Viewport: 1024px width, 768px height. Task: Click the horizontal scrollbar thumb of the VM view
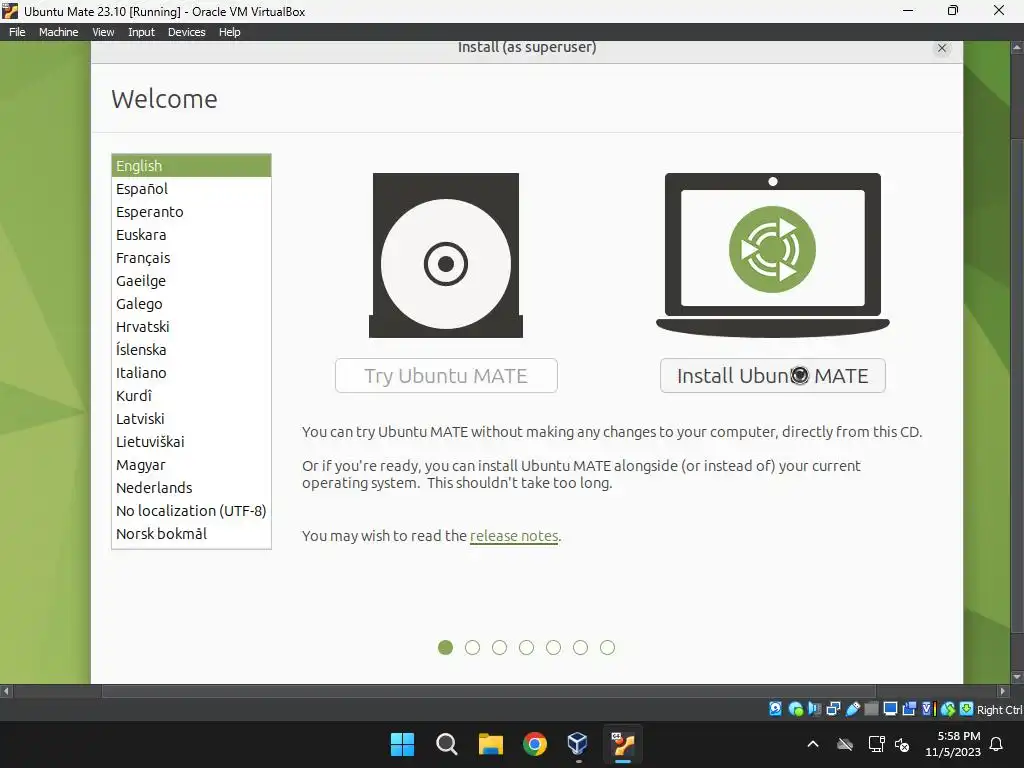[488, 691]
